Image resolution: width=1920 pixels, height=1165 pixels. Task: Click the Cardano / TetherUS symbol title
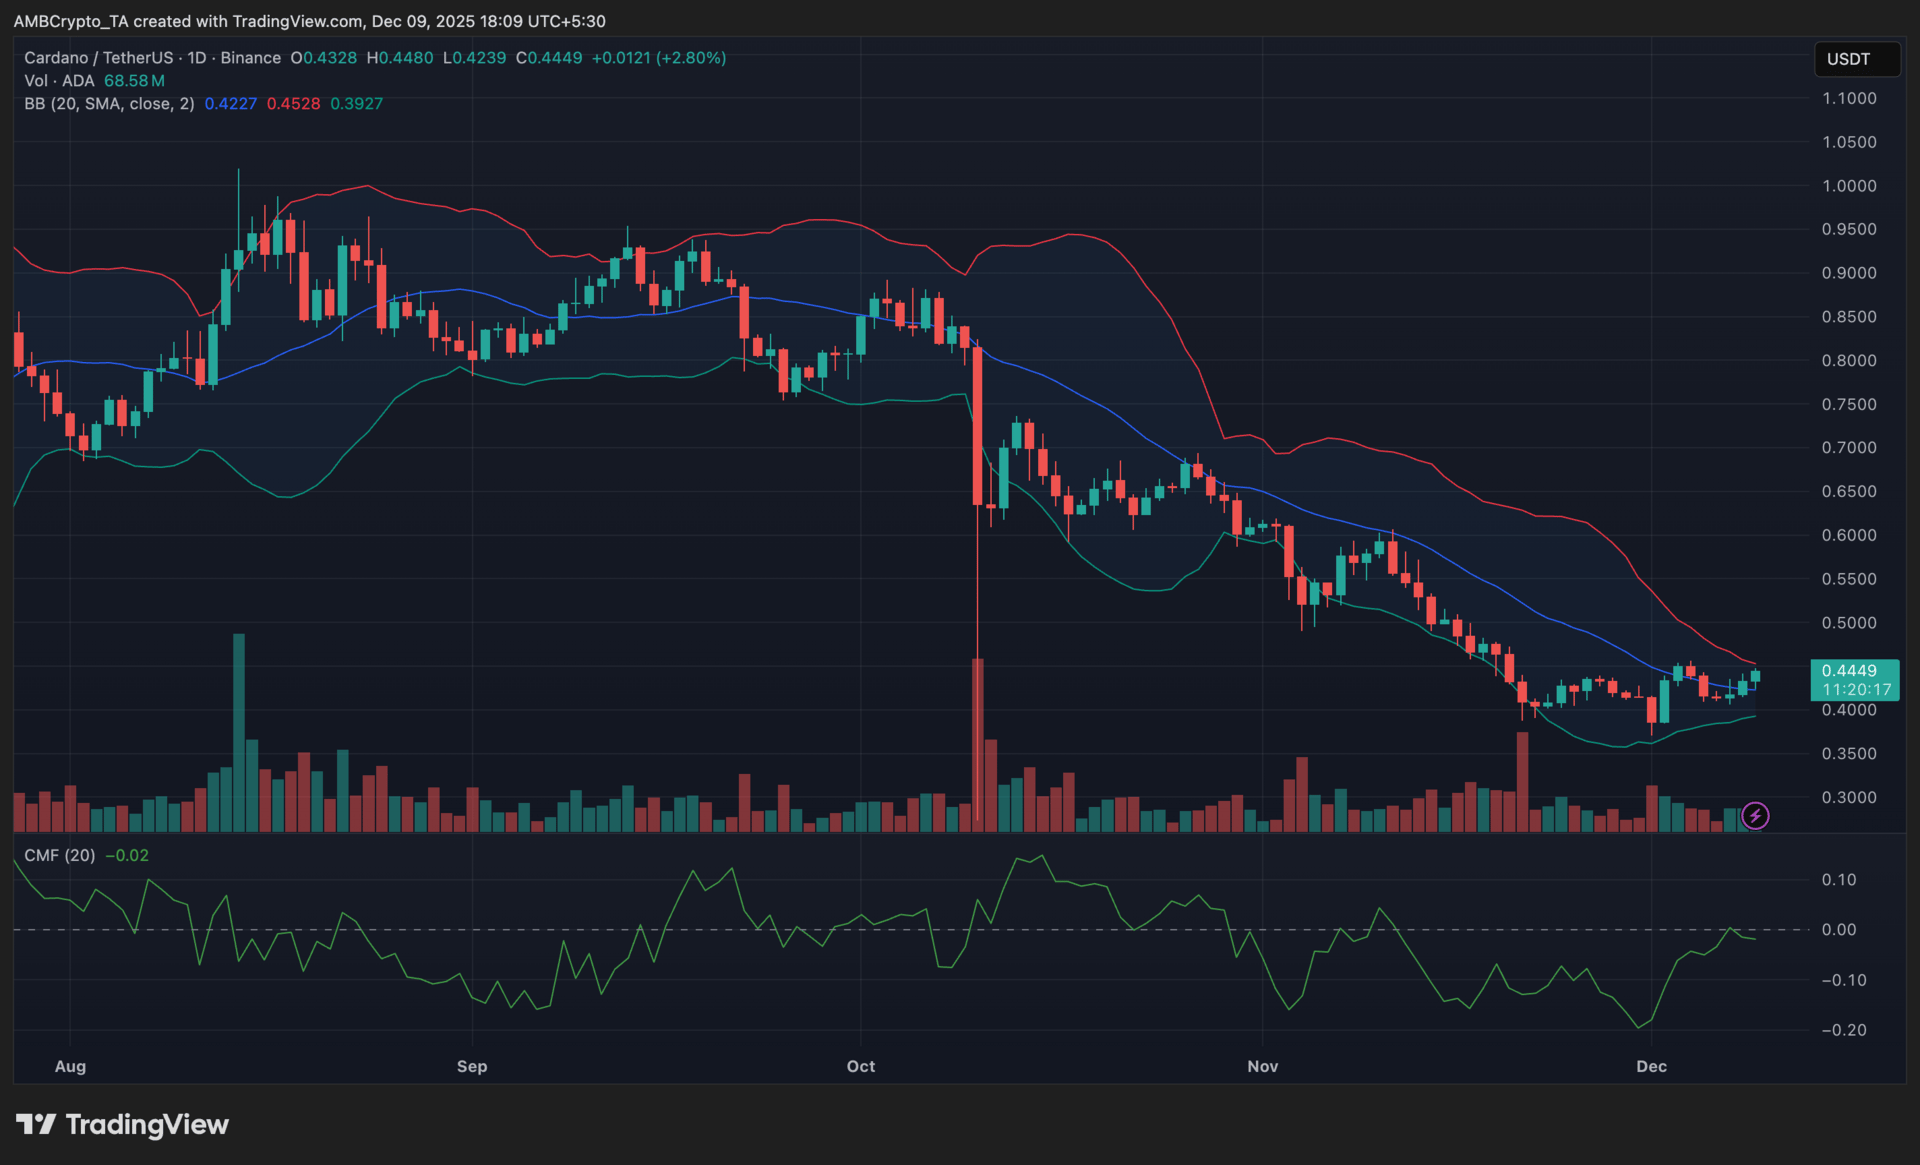98,58
